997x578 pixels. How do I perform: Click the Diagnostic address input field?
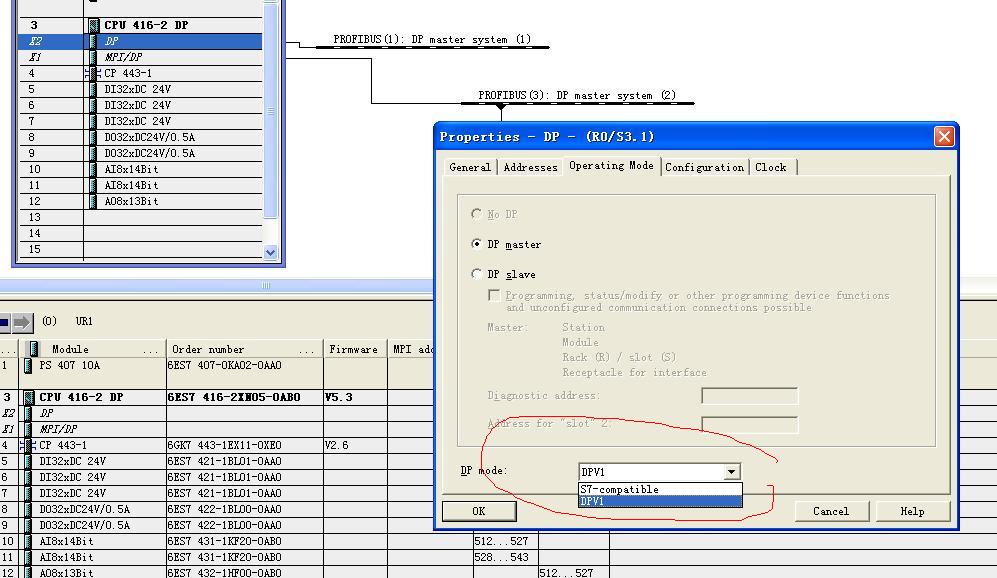(749, 396)
